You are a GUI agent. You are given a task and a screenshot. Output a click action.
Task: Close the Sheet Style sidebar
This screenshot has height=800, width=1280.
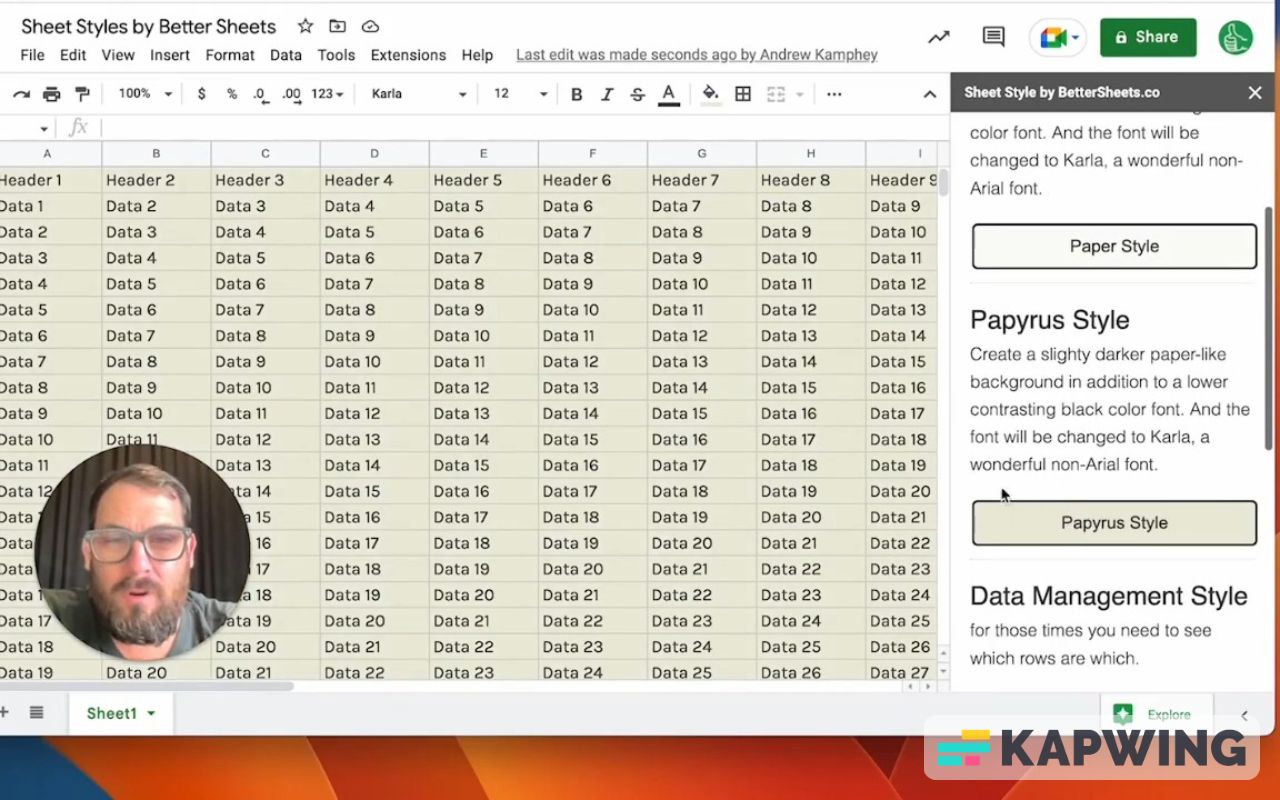1255,93
